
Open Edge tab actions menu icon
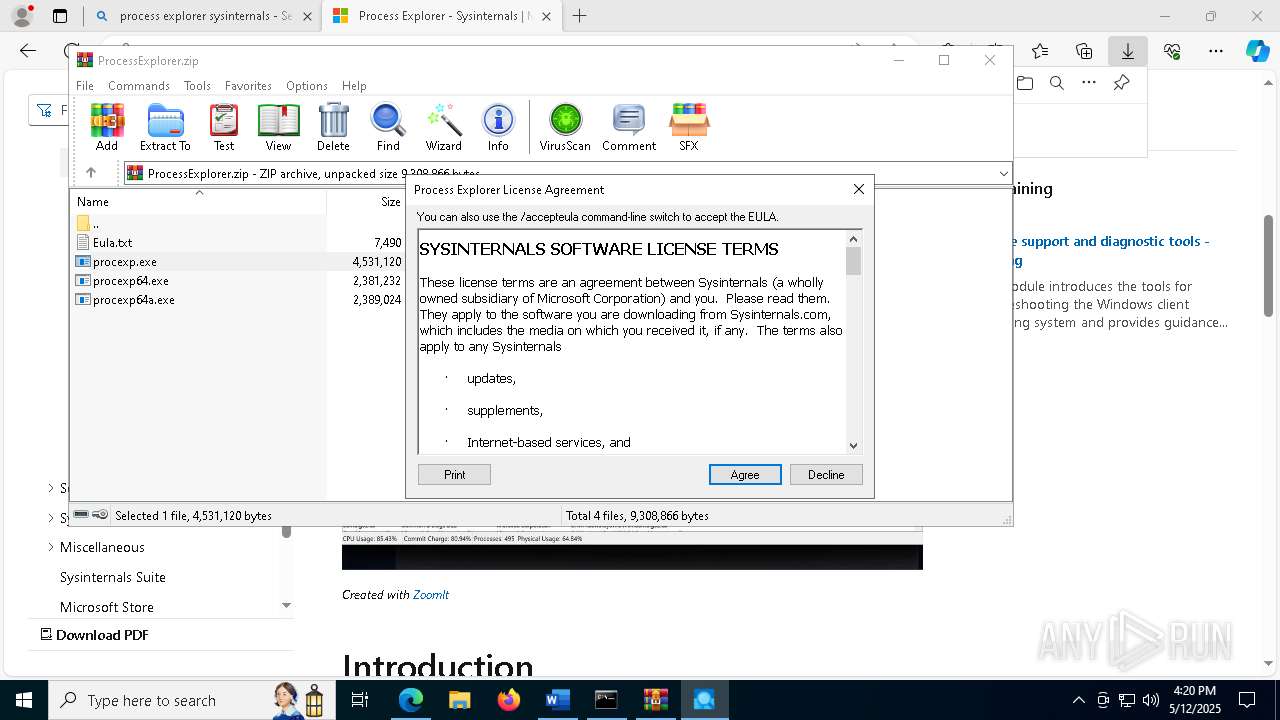[x=60, y=16]
